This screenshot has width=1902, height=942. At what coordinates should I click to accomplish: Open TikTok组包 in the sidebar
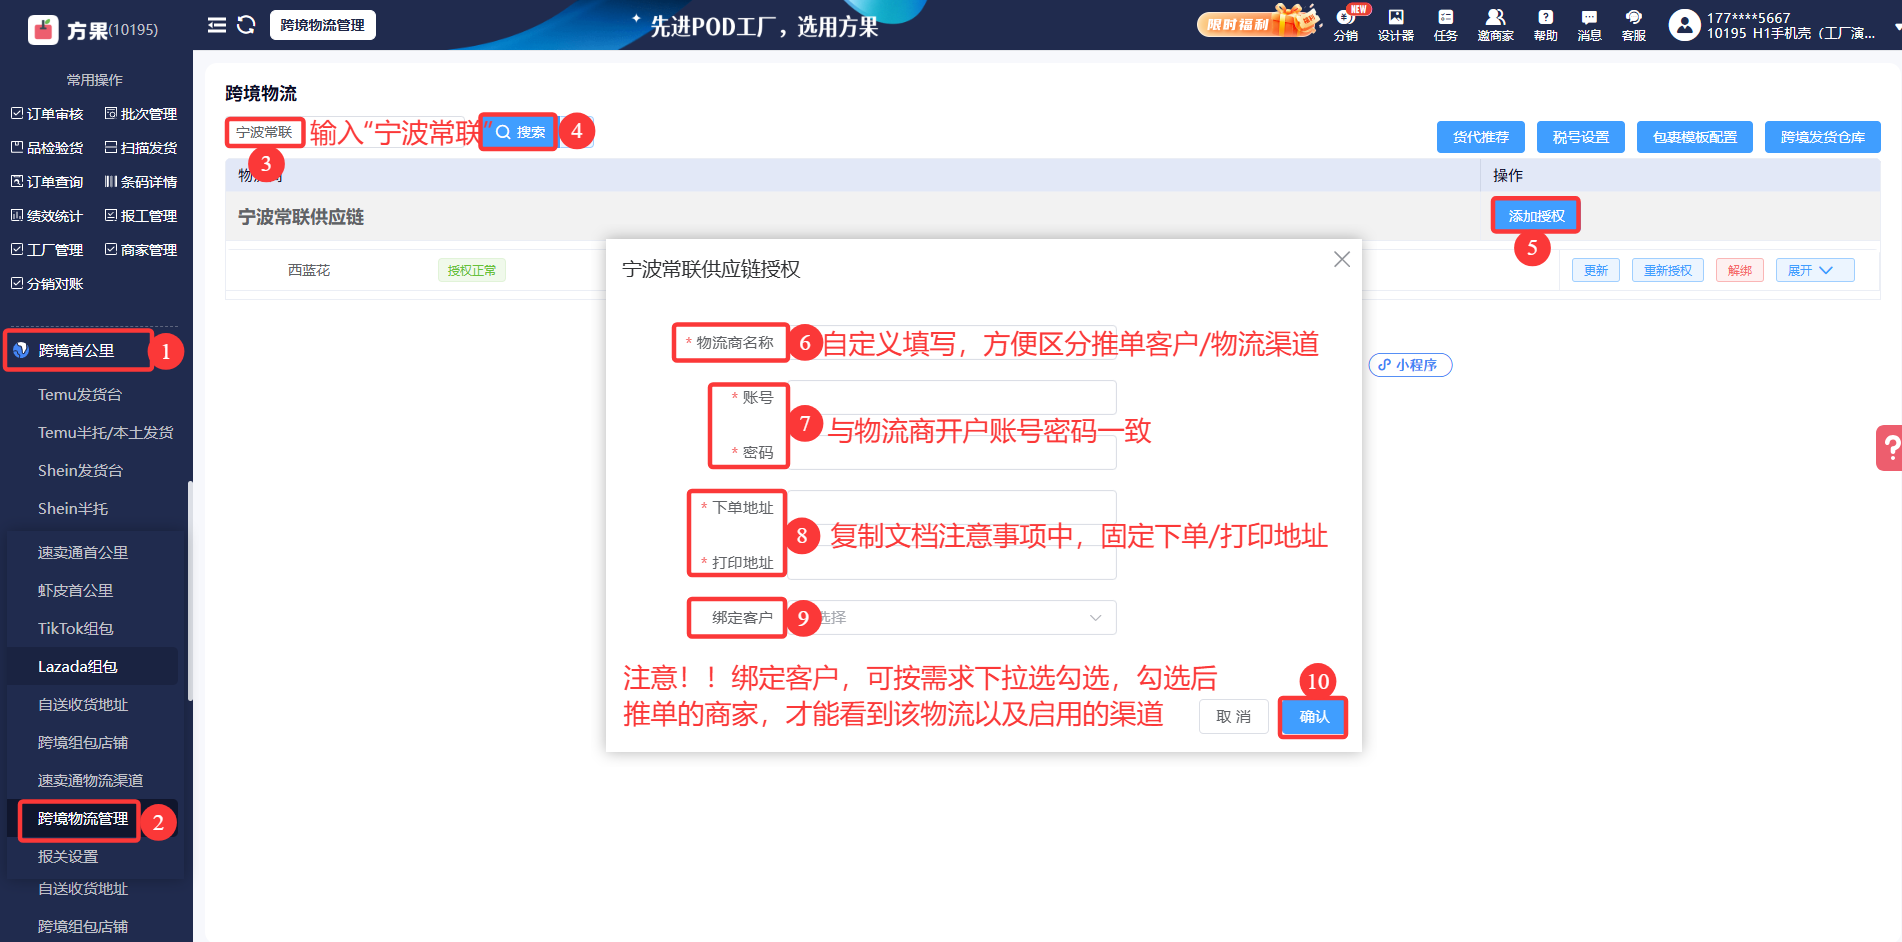click(76, 629)
